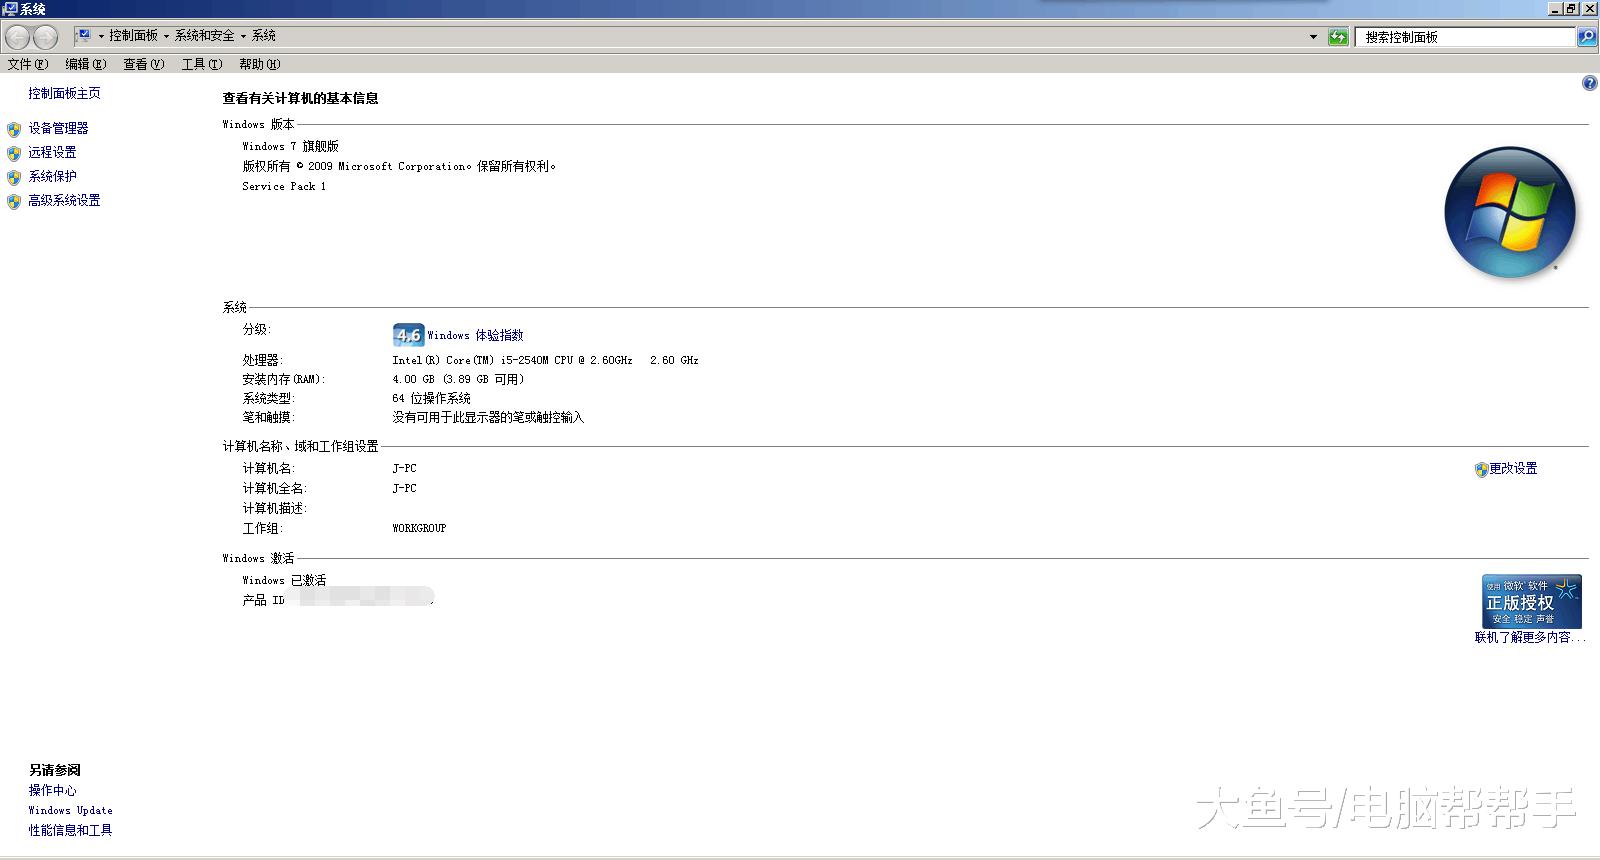Go back with the Back arrow button
This screenshot has height=860, width=1600.
pyautogui.click(x=18, y=37)
